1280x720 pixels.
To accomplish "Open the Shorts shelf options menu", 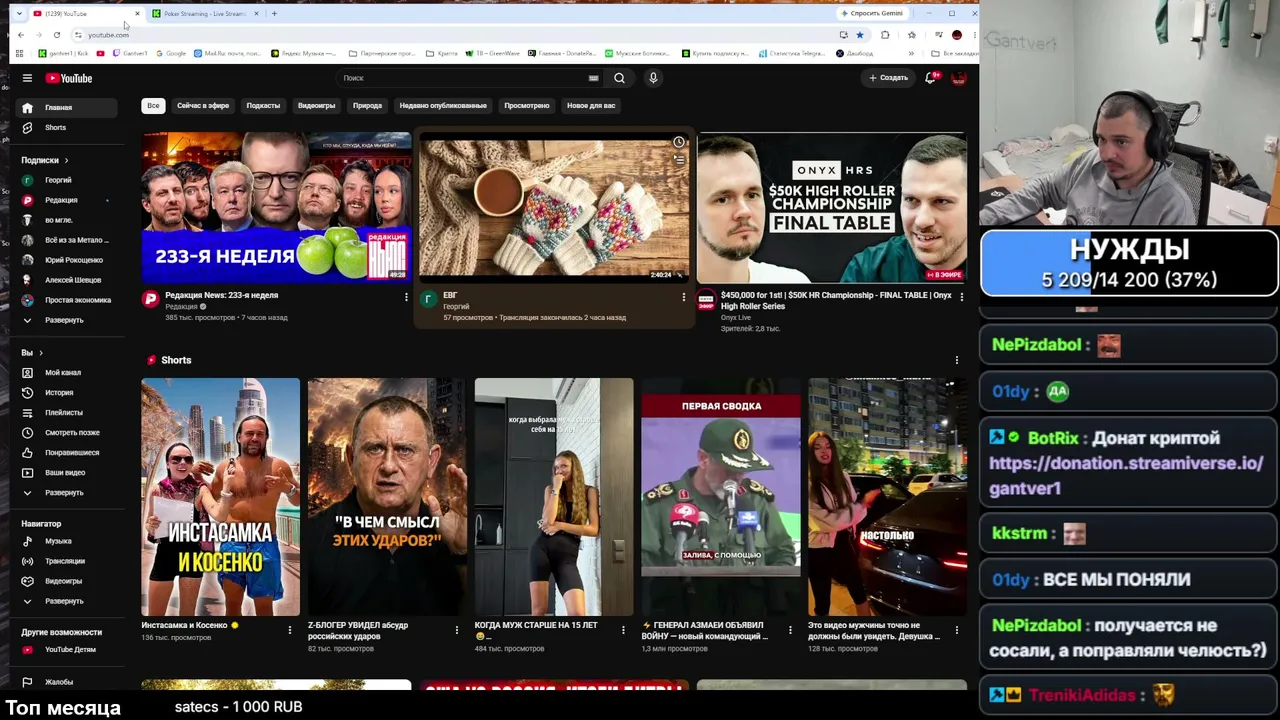I will pyautogui.click(x=957, y=360).
